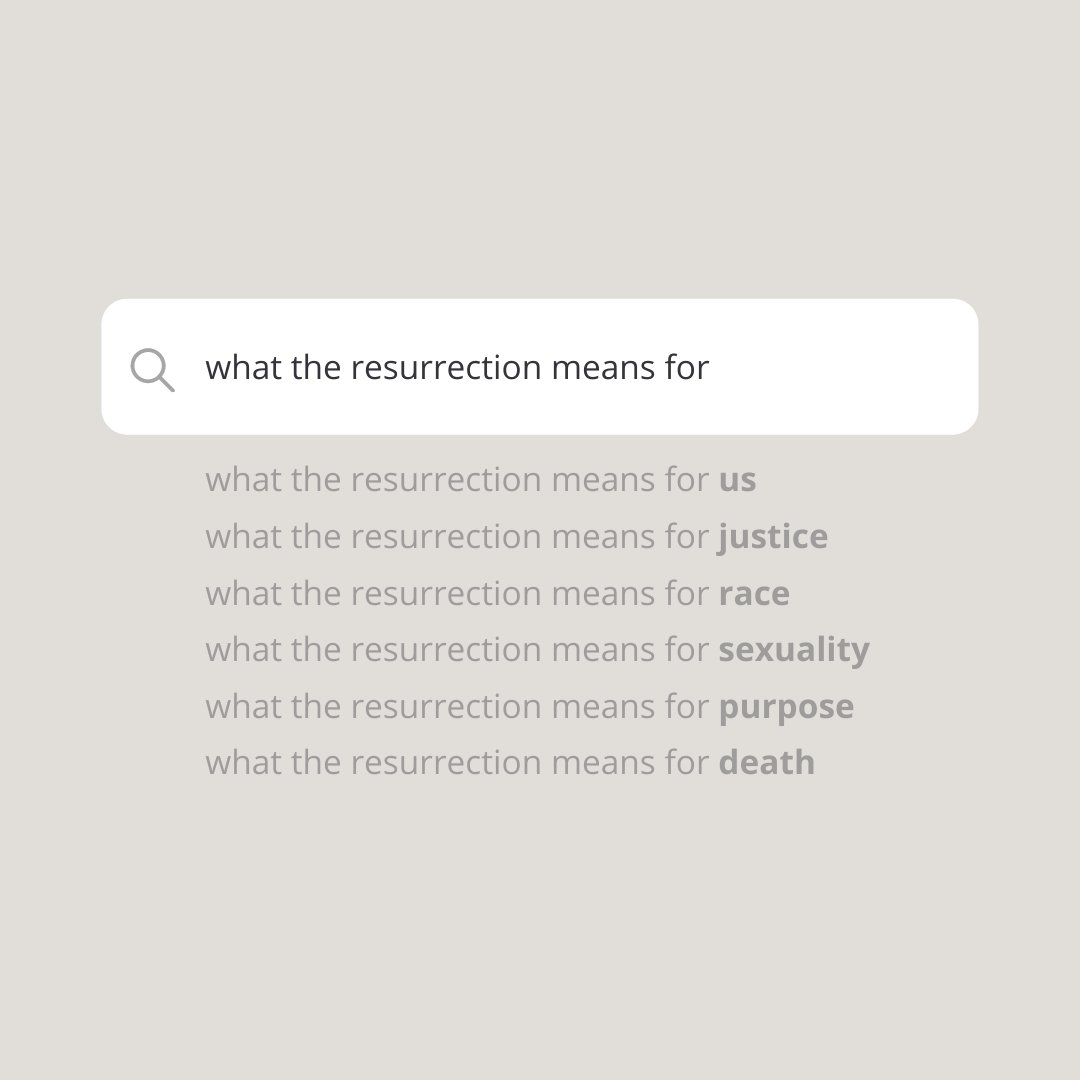The width and height of the screenshot is (1080, 1080).
Task: Pick the suggestion ending with 'sexuality'
Action: click(537, 650)
